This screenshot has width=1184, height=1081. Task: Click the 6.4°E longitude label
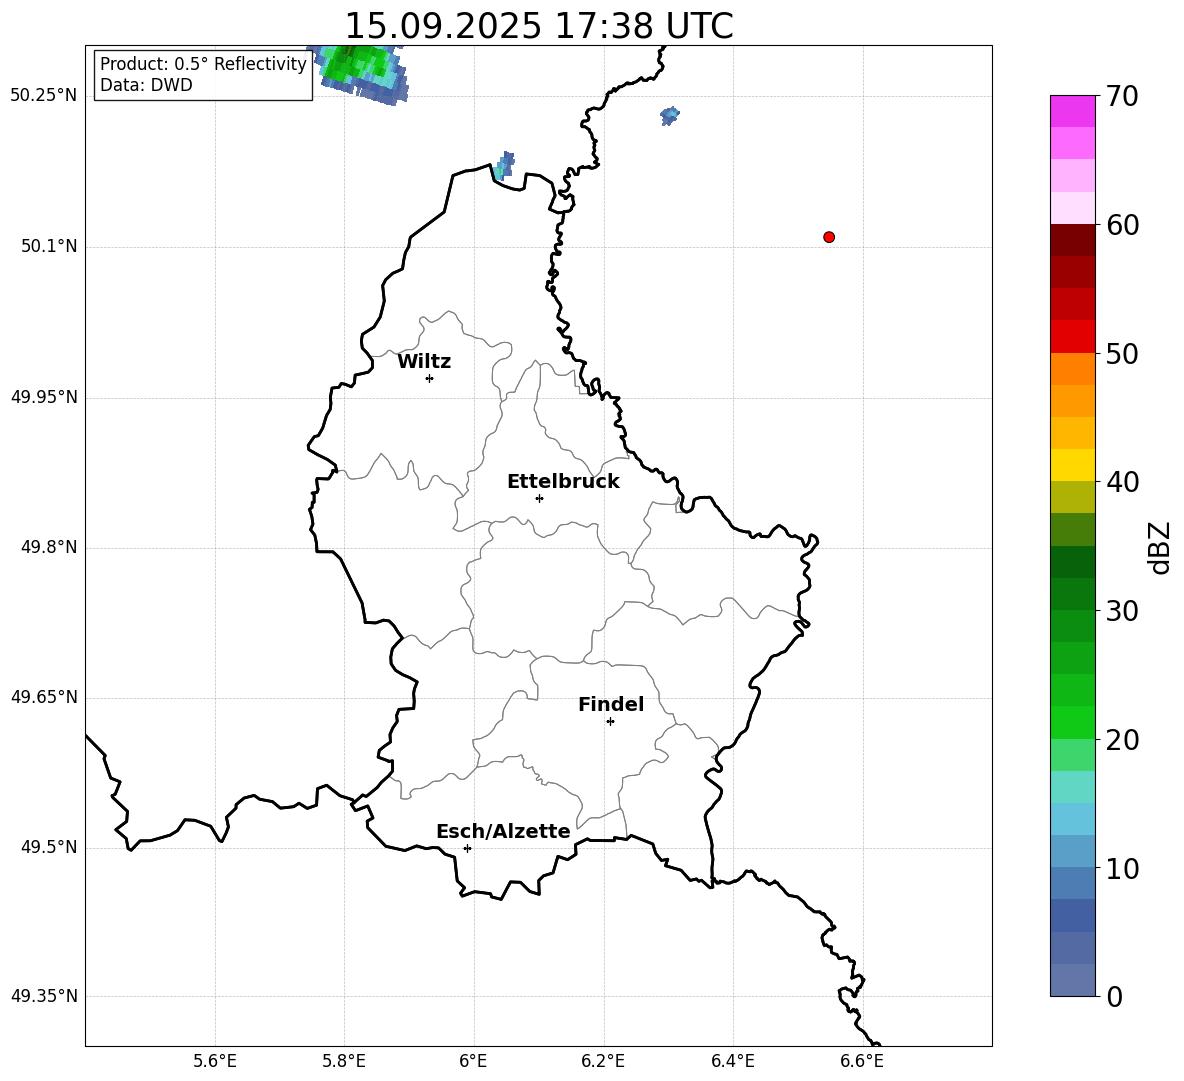tap(732, 1061)
